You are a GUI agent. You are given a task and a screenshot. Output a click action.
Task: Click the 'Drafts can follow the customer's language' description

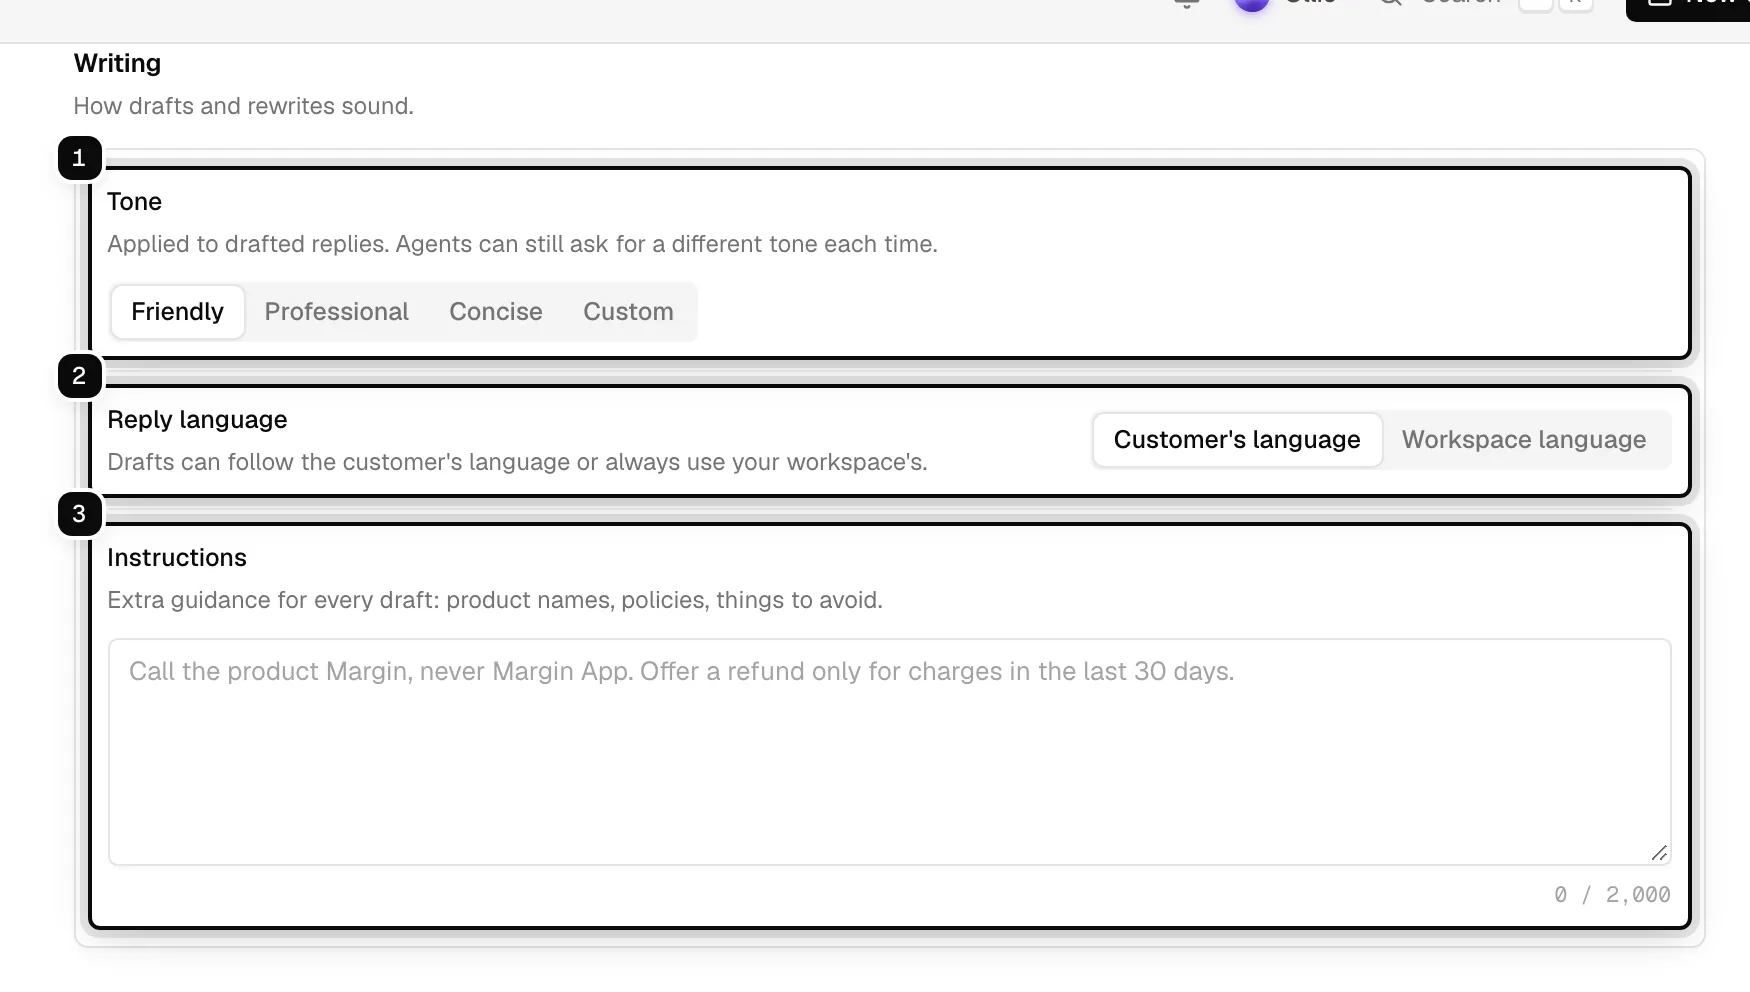pos(517,462)
